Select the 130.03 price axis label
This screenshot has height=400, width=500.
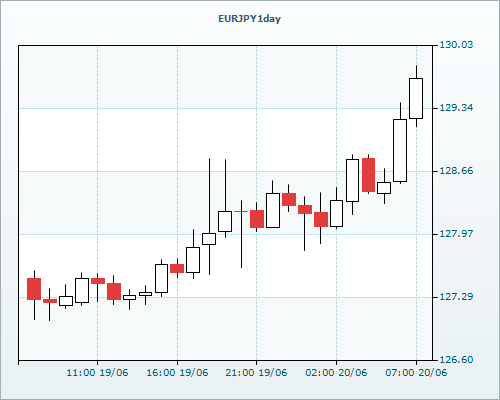pos(456,45)
